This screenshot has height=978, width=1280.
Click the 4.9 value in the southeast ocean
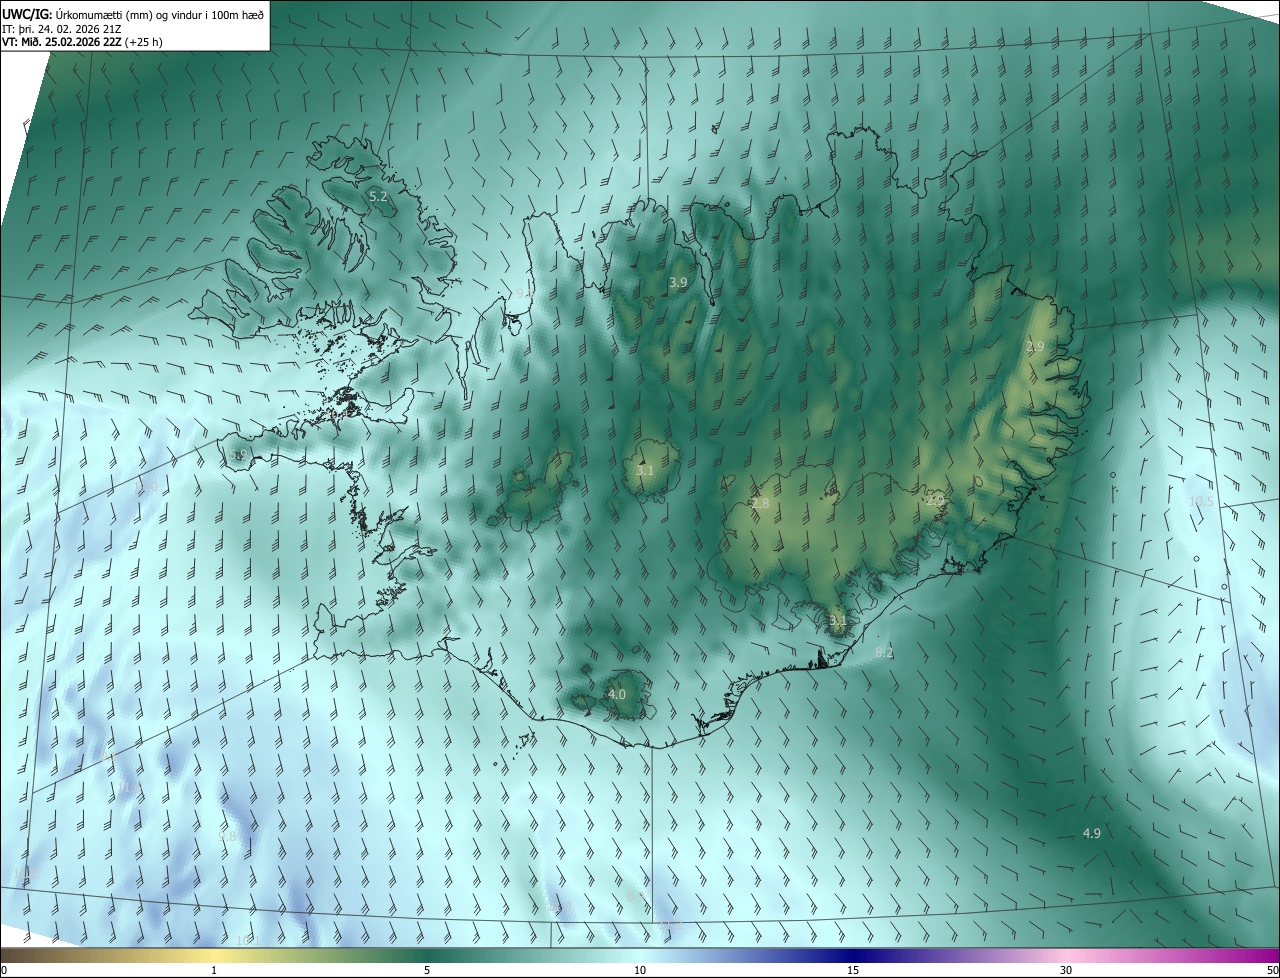[1092, 833]
